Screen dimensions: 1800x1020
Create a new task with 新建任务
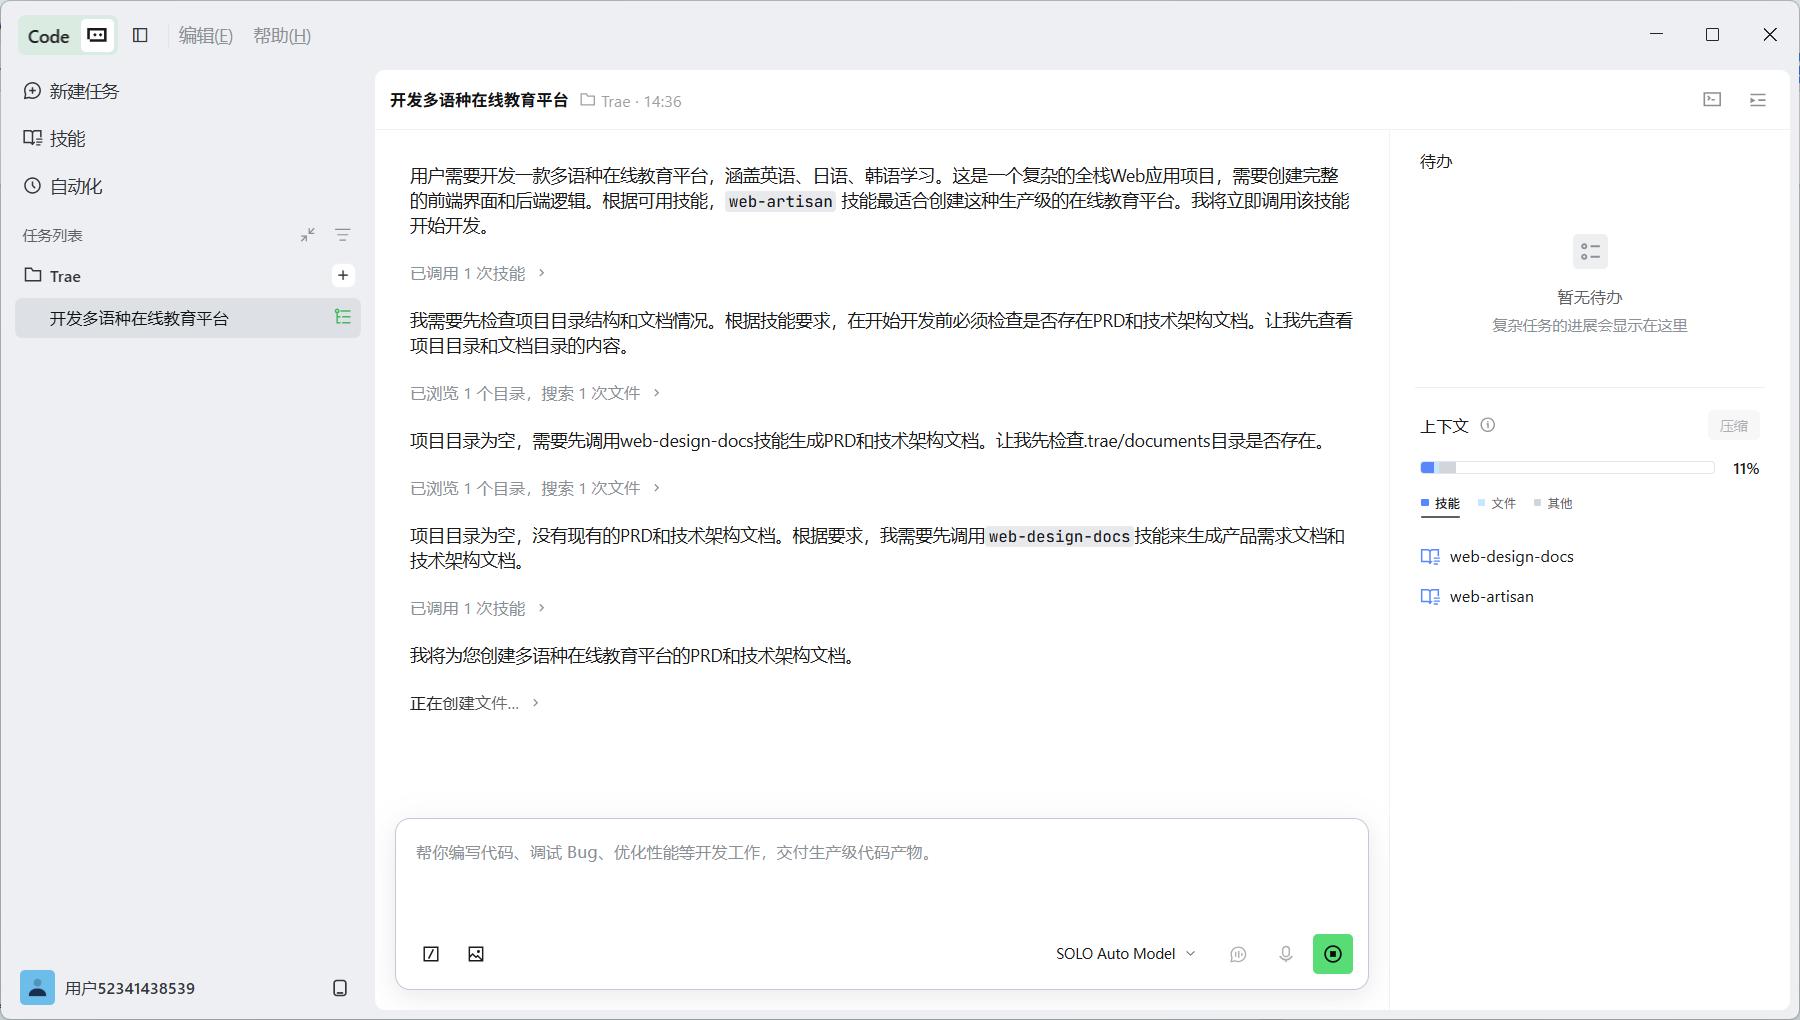[71, 91]
